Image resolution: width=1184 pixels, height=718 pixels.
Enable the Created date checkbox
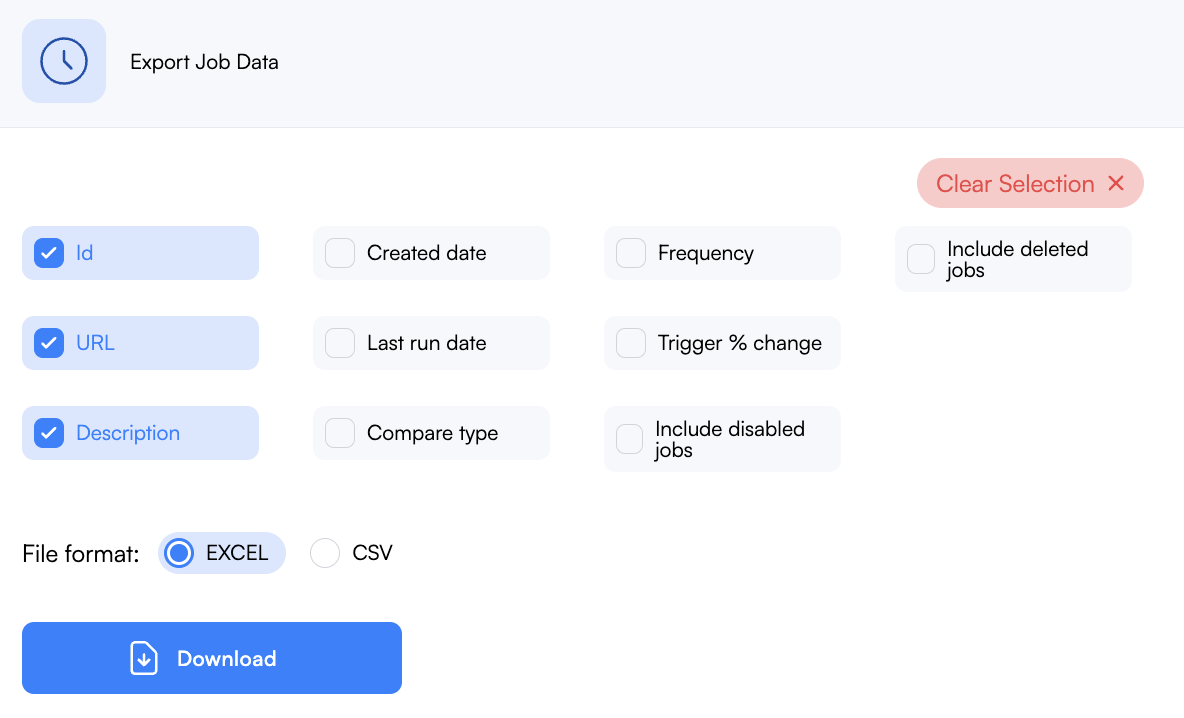[340, 253]
